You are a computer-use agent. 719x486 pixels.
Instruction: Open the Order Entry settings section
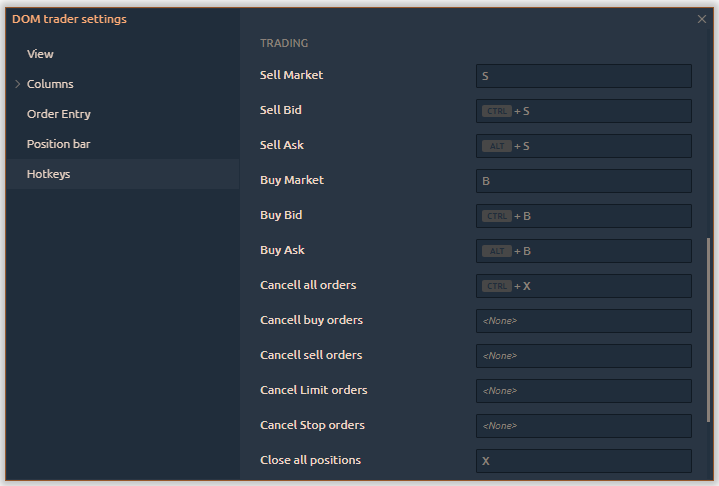point(59,114)
